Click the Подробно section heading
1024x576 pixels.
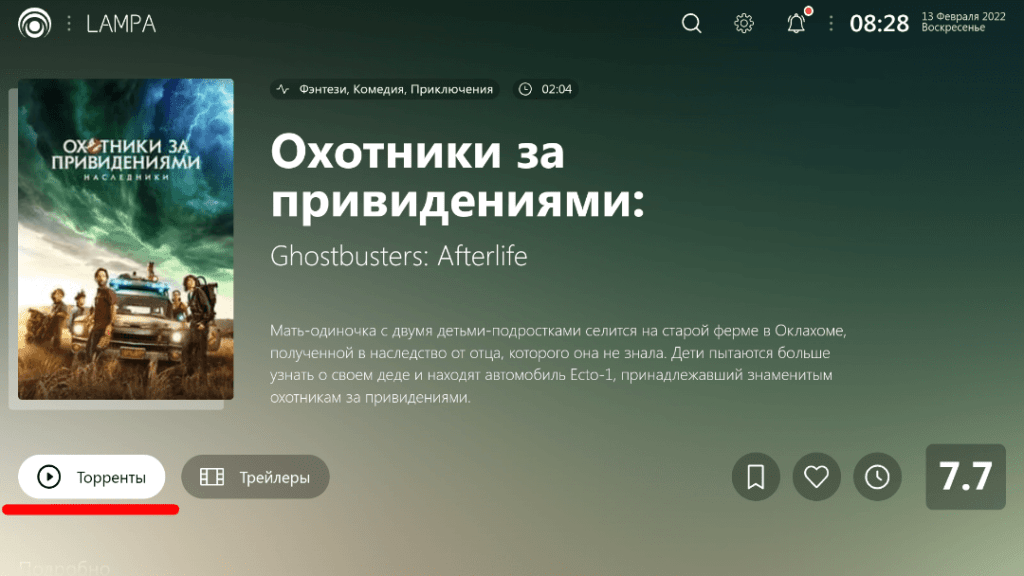pyautogui.click(x=64, y=567)
